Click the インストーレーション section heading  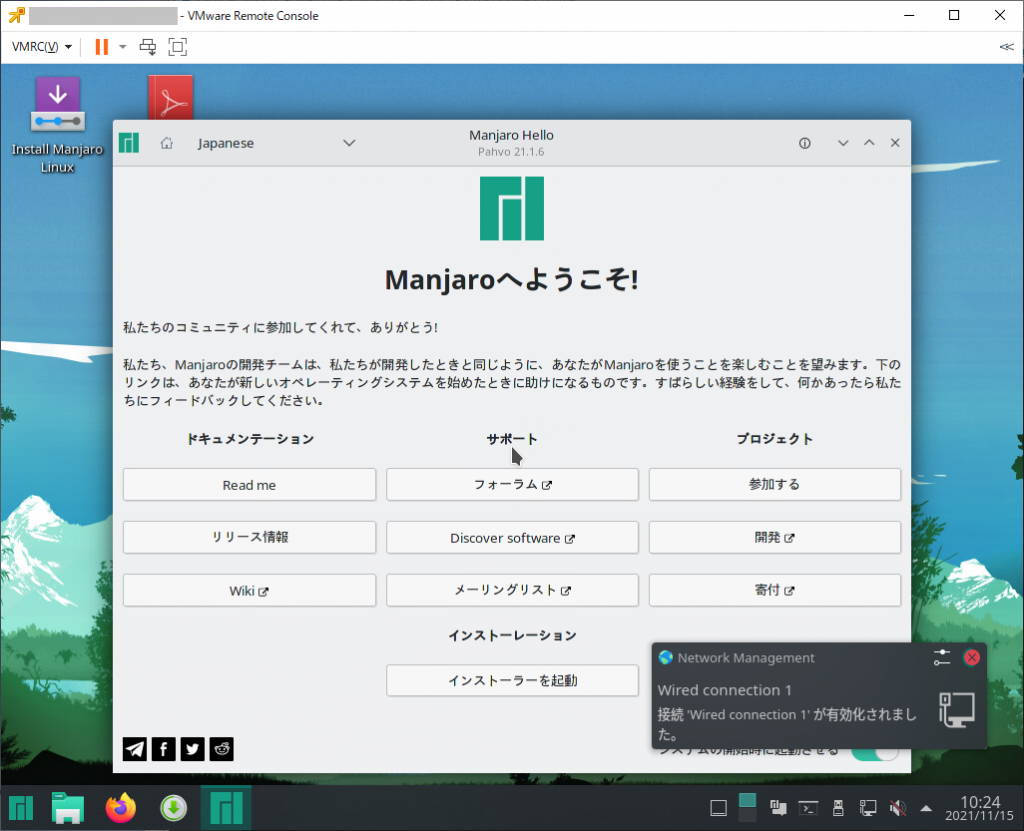click(513, 636)
